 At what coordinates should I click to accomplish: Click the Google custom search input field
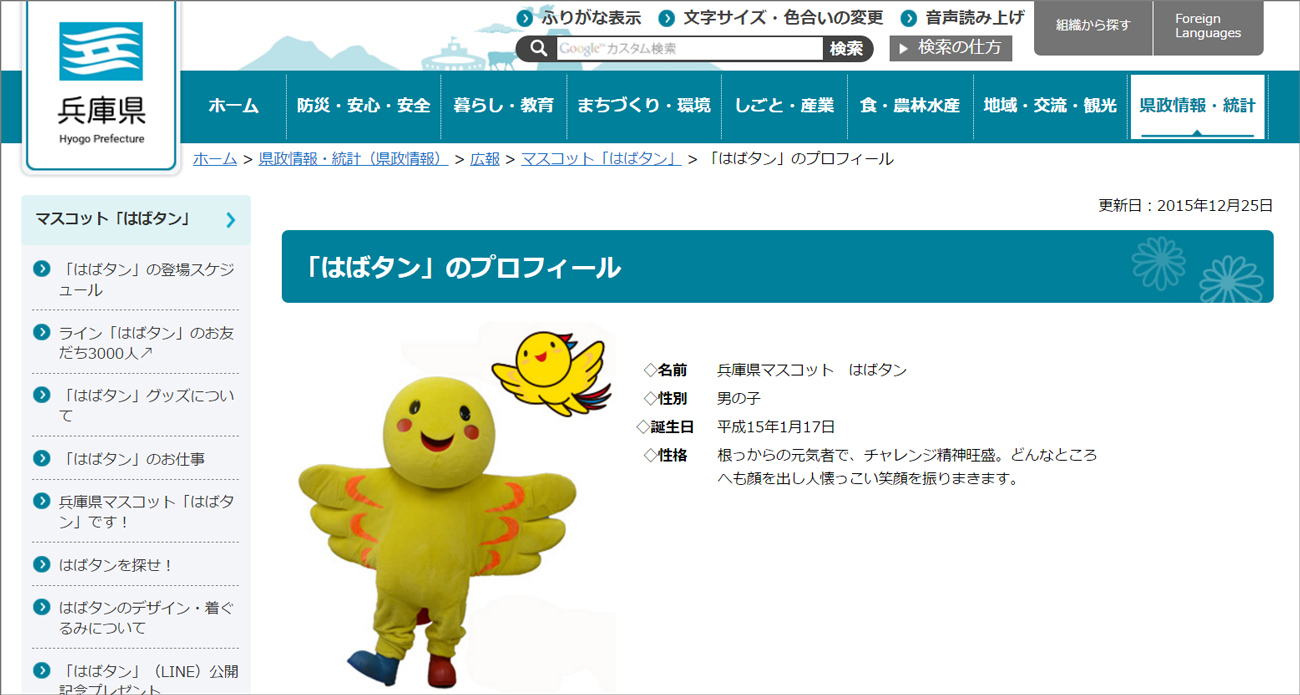point(690,48)
